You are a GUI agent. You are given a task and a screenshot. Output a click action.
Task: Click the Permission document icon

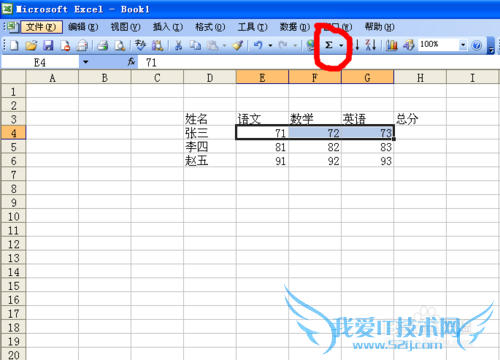pyautogui.click(x=65, y=45)
